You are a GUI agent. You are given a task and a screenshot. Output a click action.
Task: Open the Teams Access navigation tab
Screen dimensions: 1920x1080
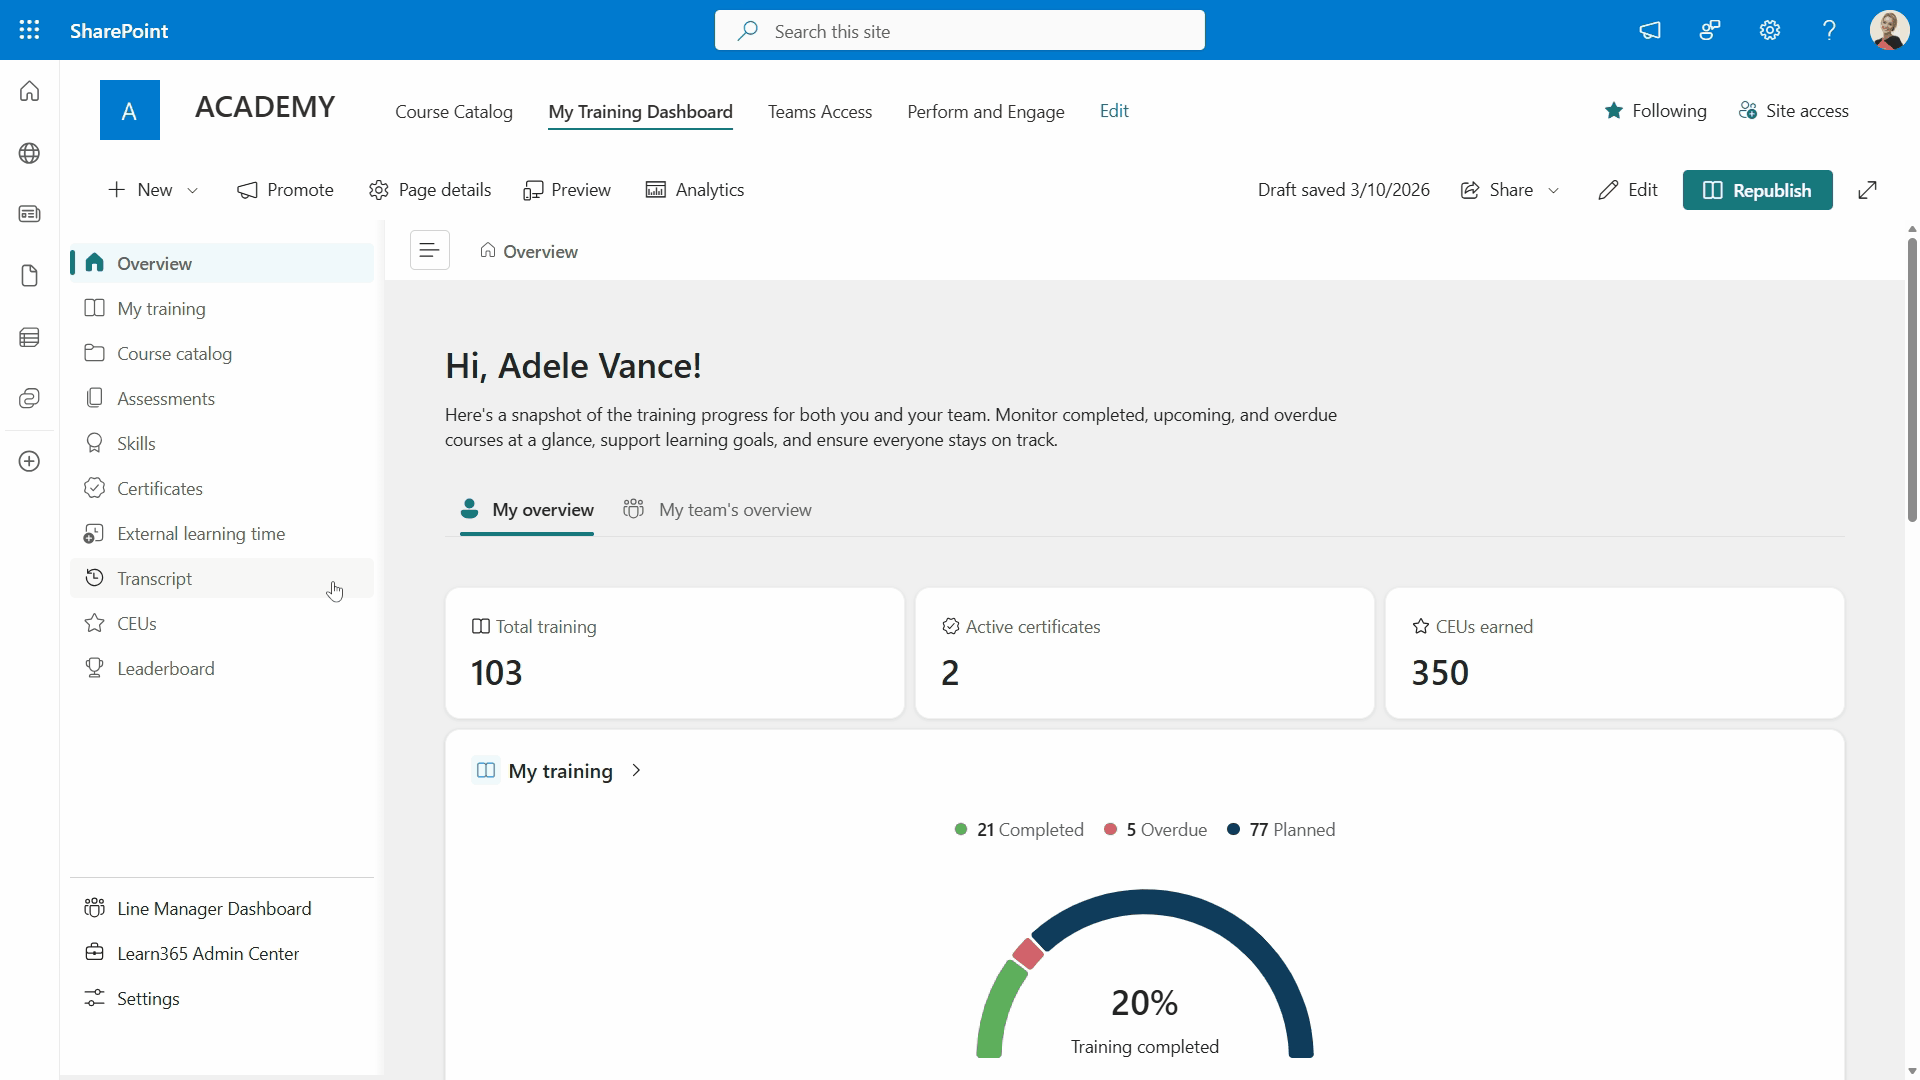point(820,111)
